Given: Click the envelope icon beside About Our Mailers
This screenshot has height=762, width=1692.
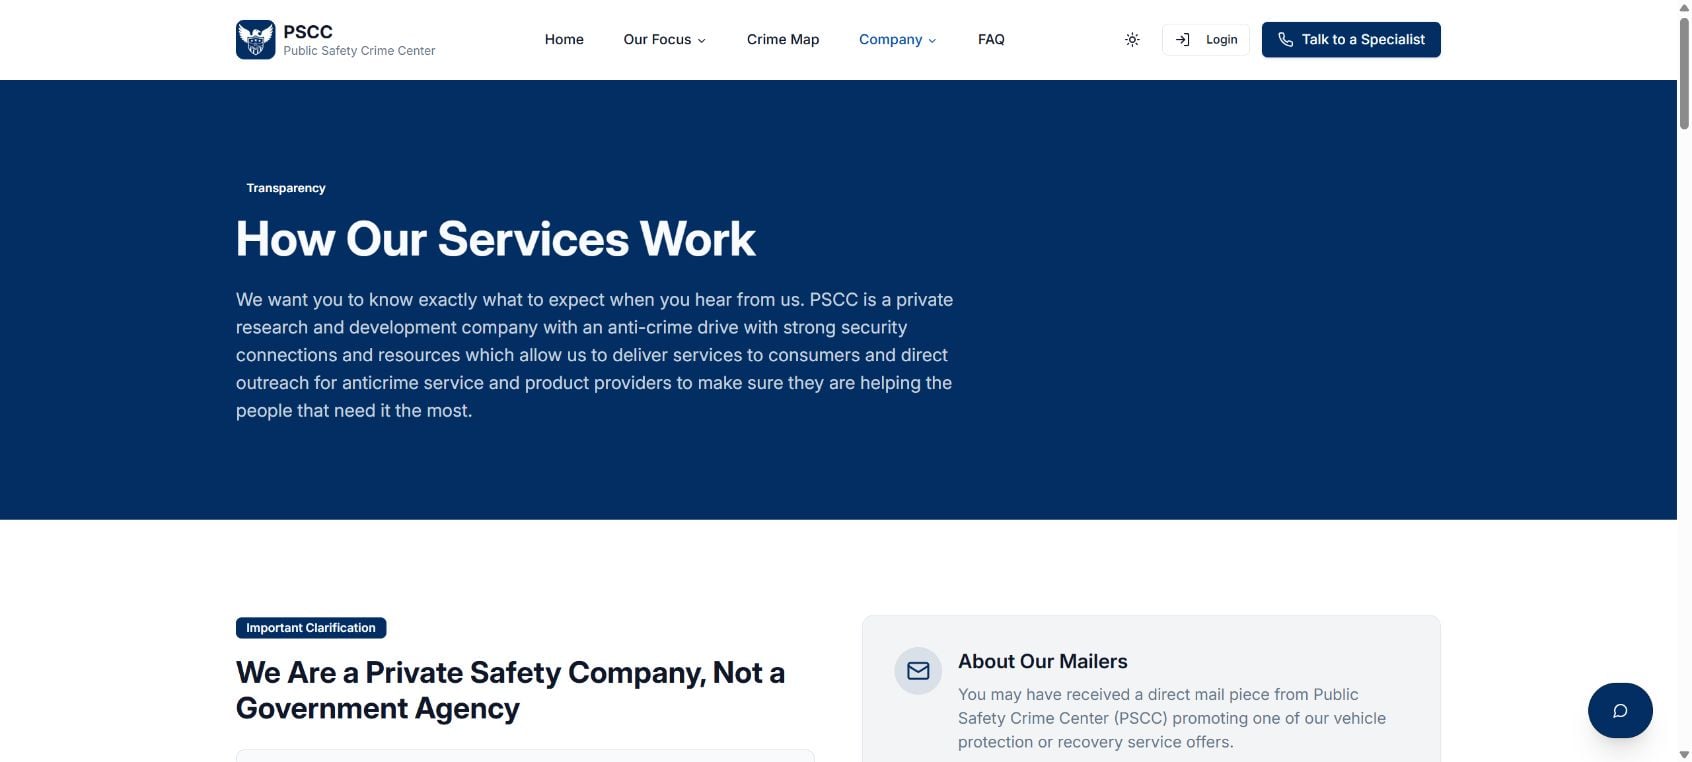Looking at the screenshot, I should (918, 671).
